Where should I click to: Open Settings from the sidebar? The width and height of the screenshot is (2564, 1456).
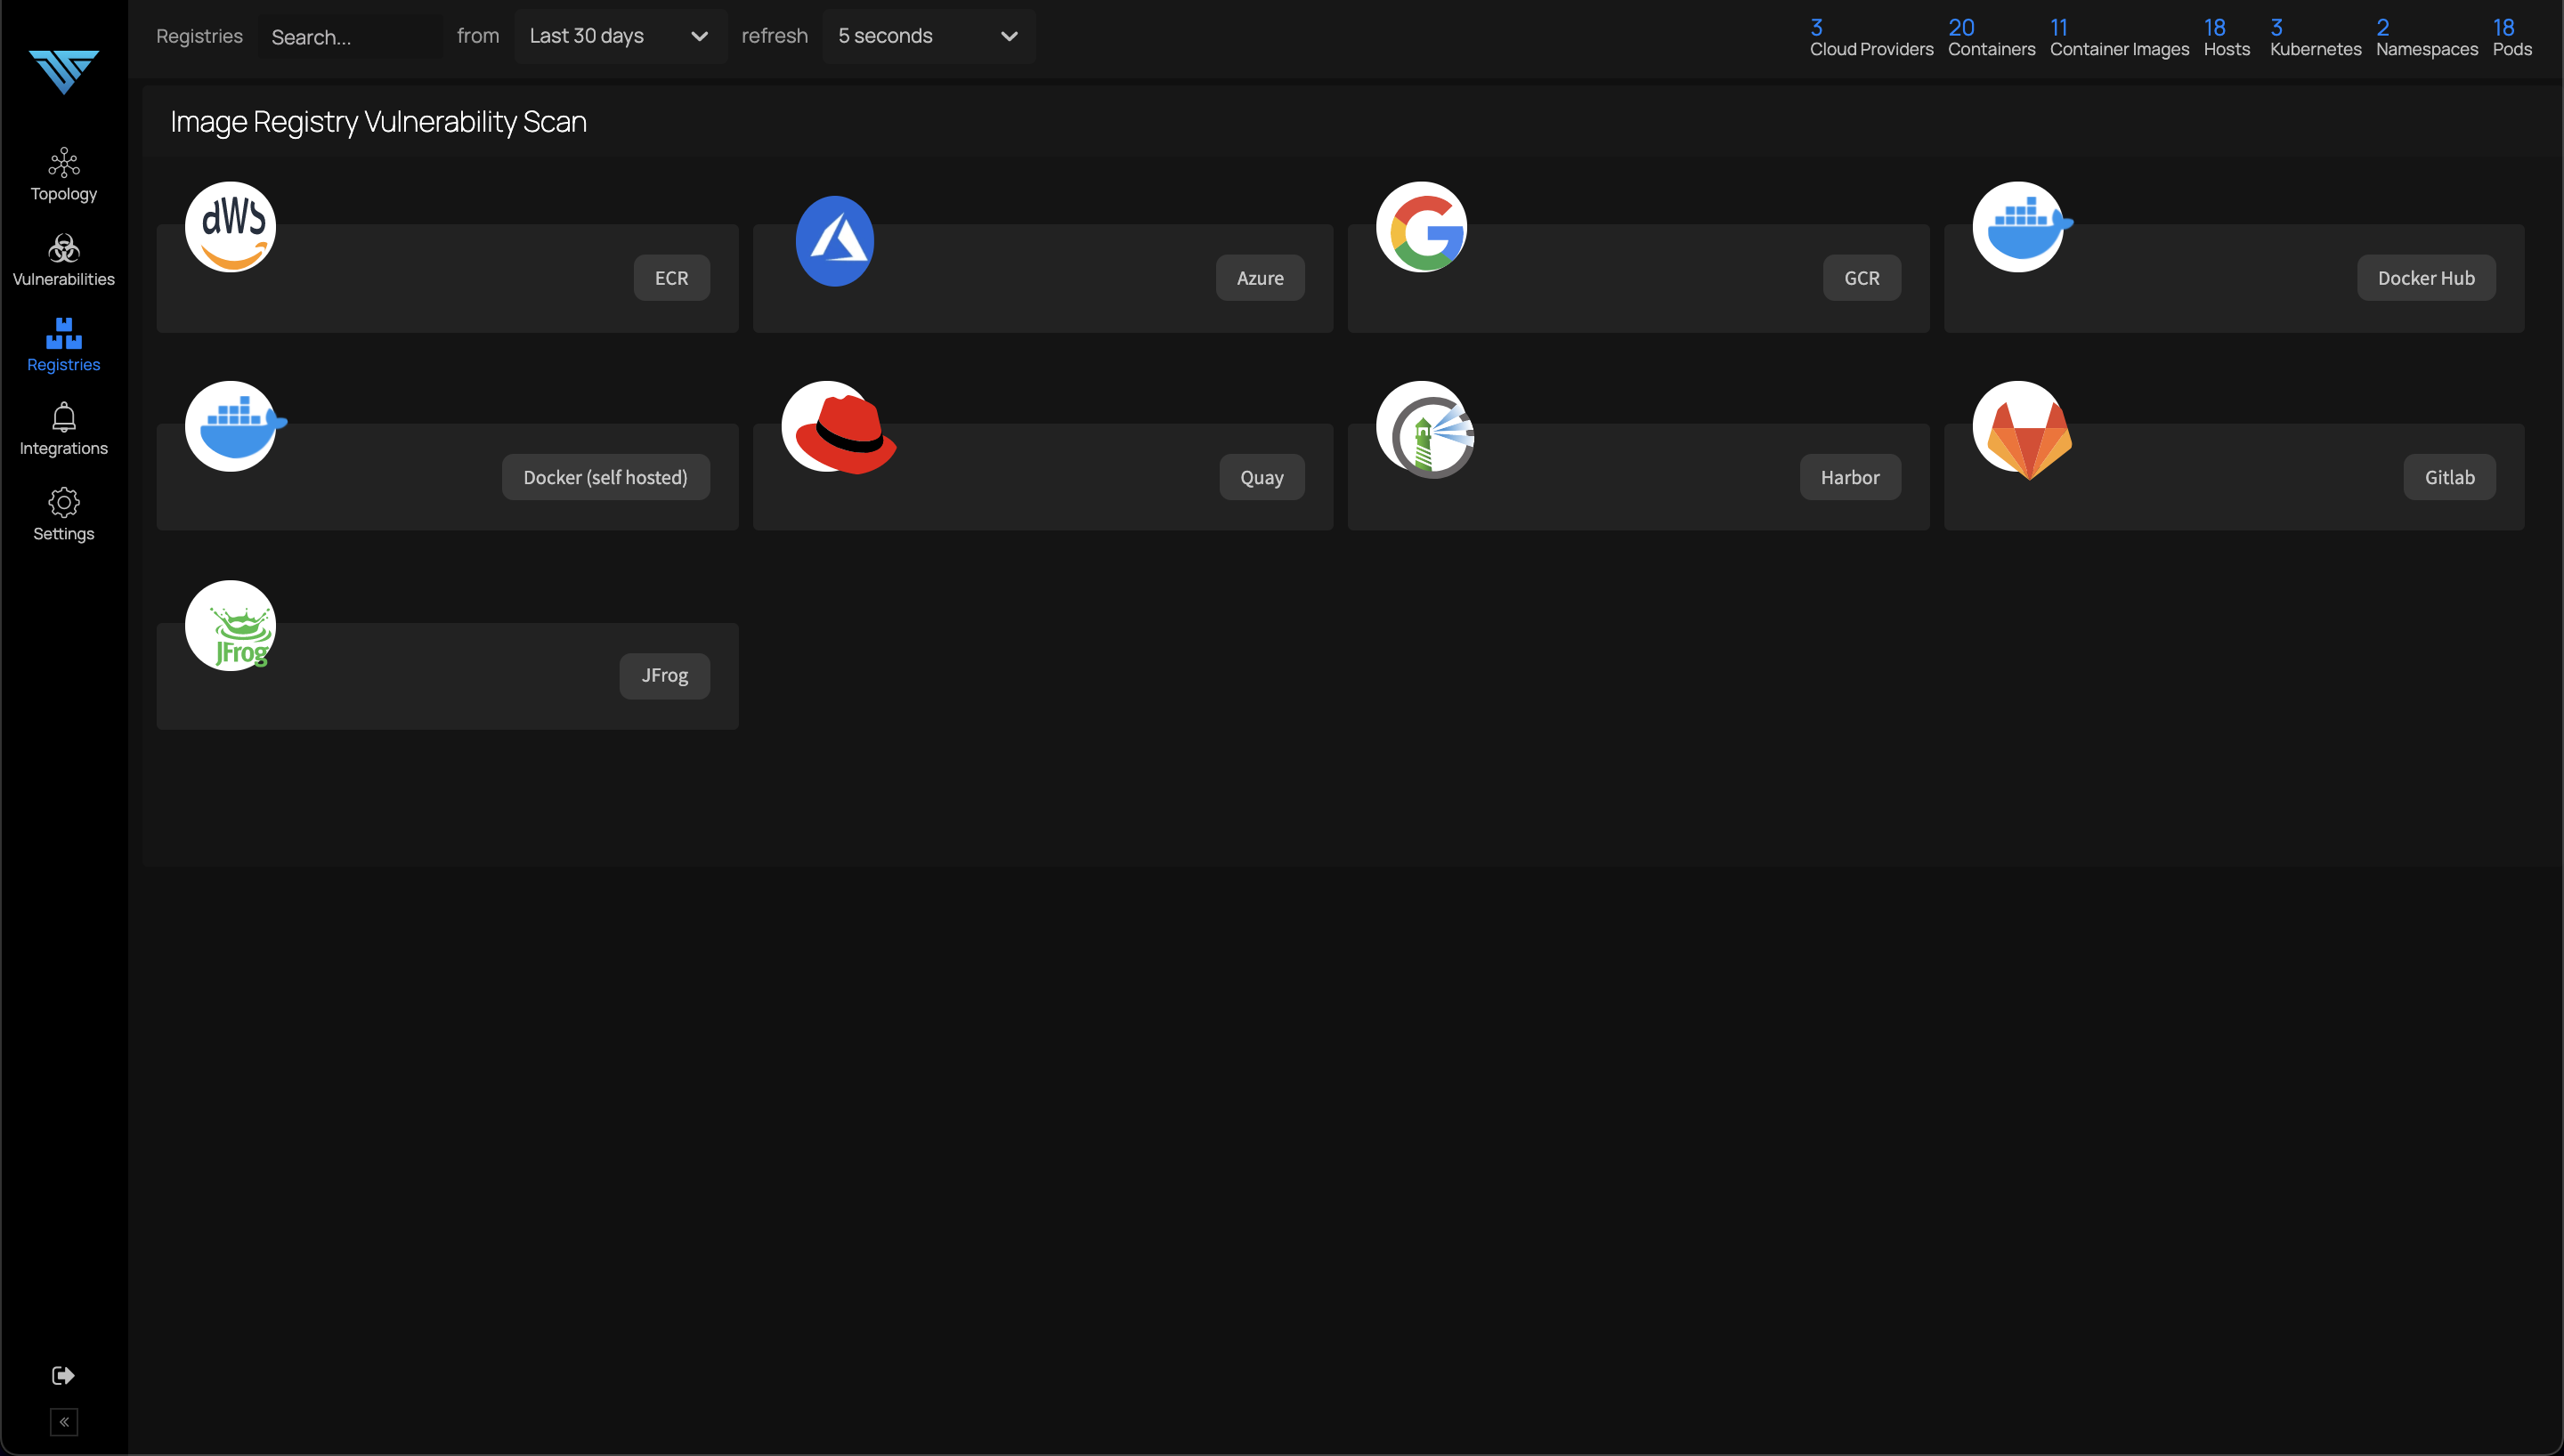(x=63, y=515)
